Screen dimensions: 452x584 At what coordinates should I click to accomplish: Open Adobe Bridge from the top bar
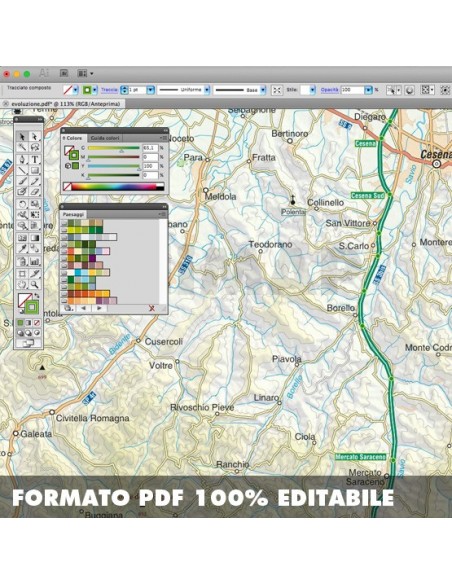pyautogui.click(x=64, y=73)
